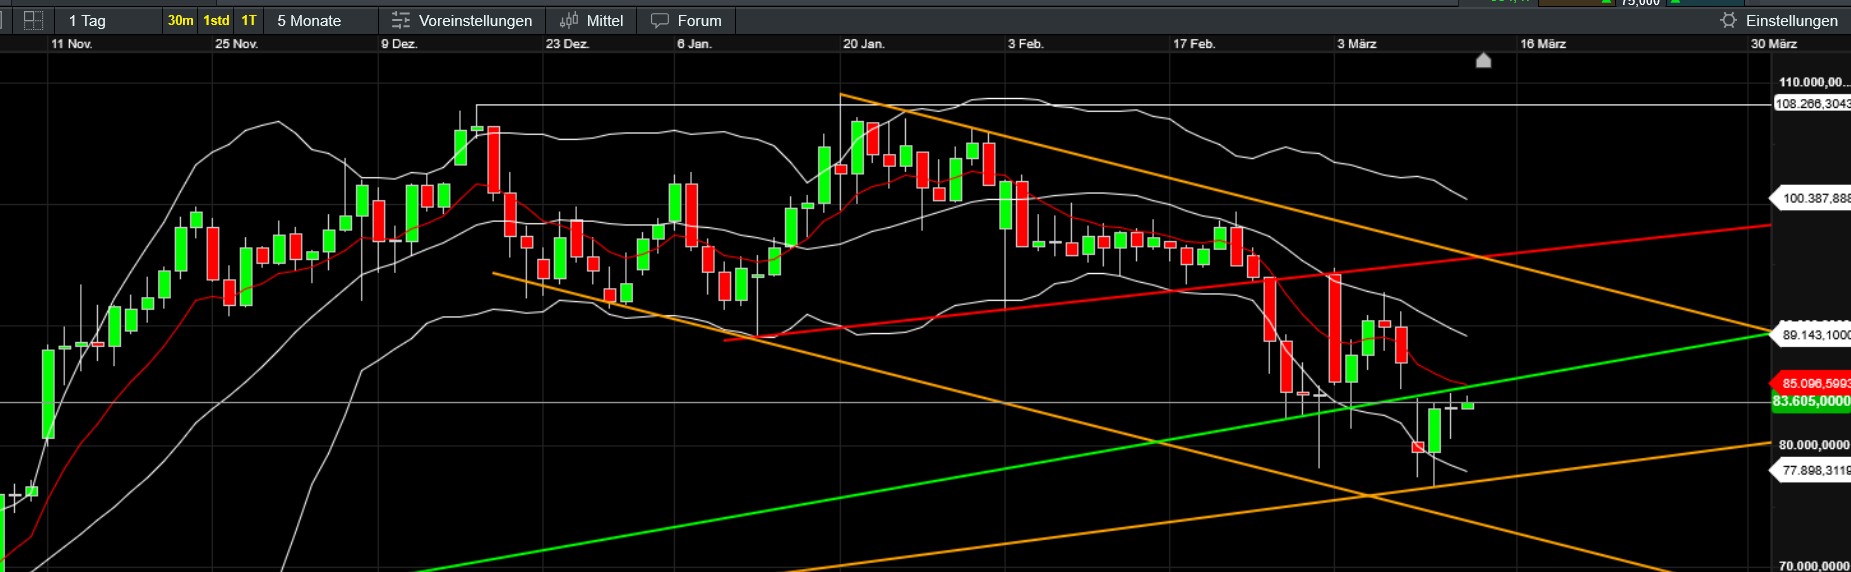
Task: Select the 1T quick interval
Action: [x=249, y=20]
